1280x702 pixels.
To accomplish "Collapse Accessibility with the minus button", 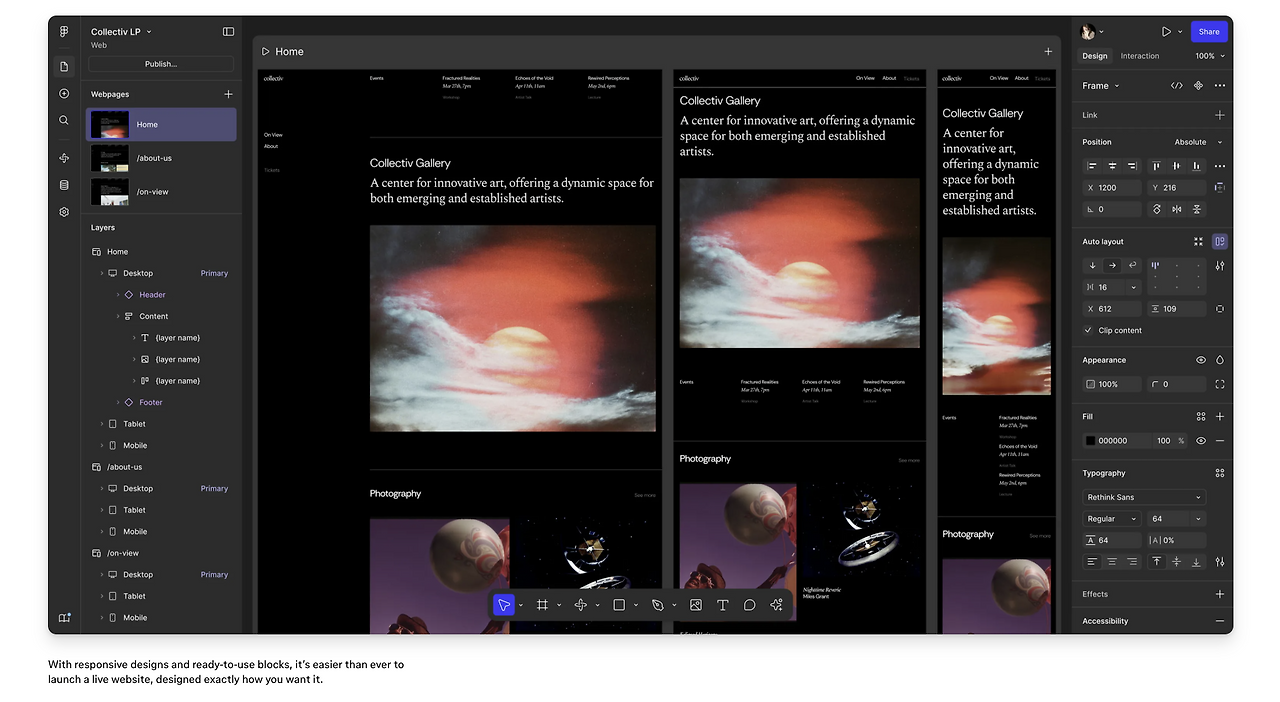I will [1220, 621].
